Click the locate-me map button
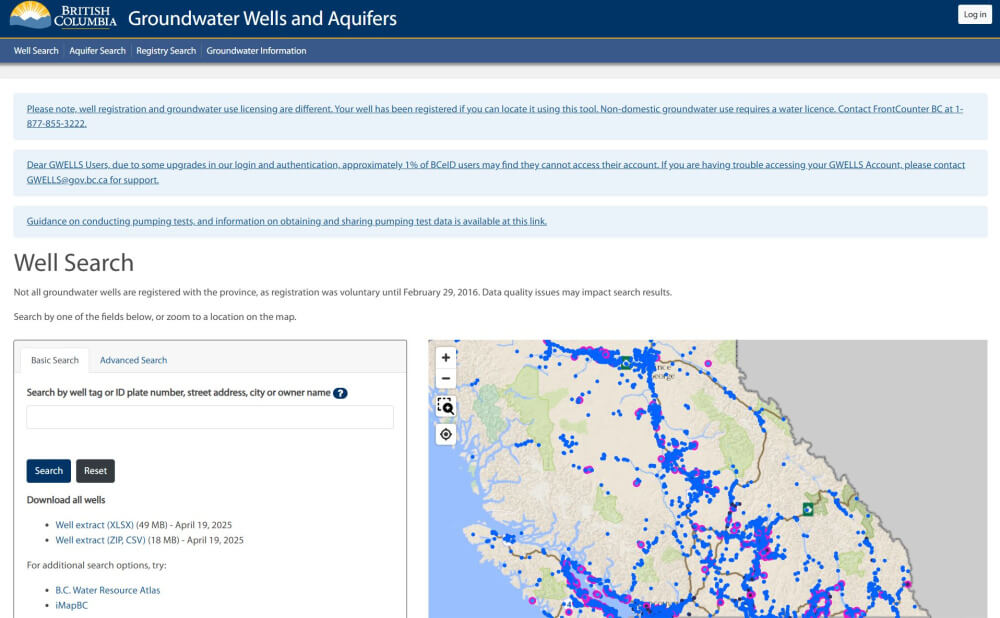 click(446, 434)
